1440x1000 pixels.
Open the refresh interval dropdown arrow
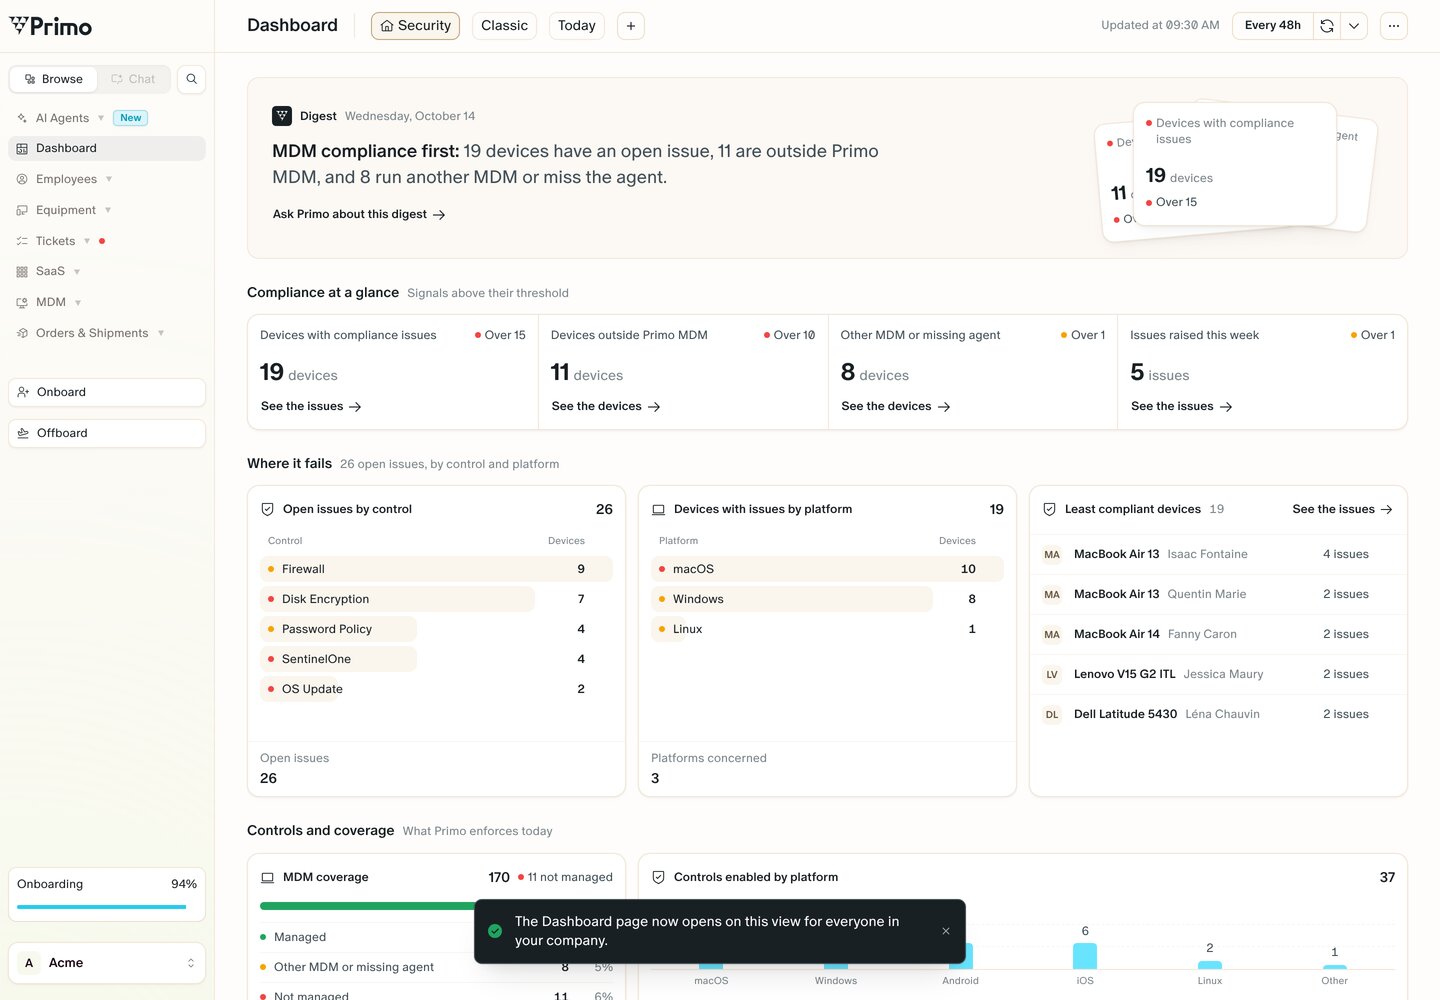(1354, 26)
